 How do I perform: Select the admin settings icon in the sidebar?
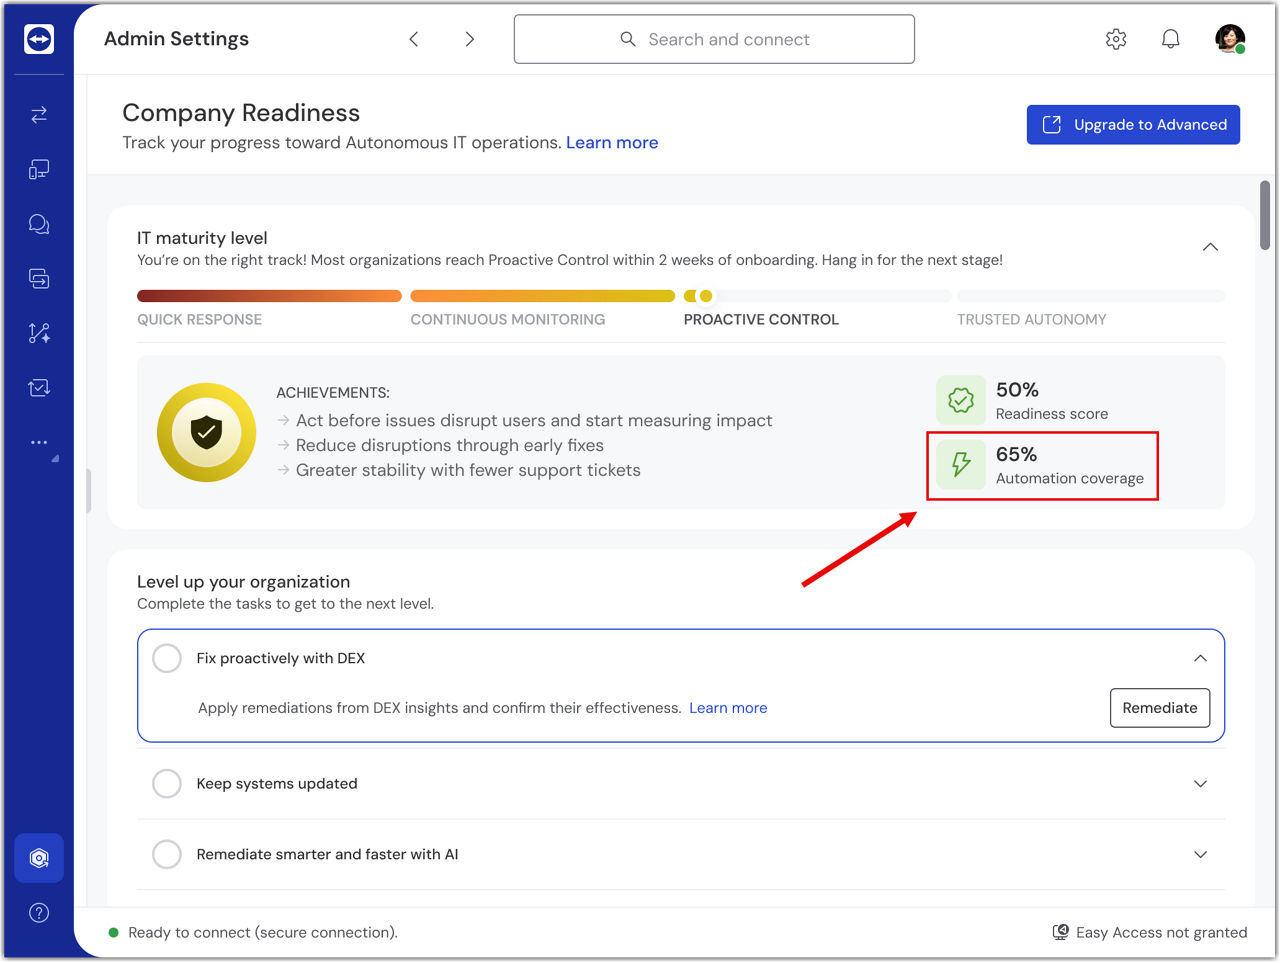[x=39, y=858]
